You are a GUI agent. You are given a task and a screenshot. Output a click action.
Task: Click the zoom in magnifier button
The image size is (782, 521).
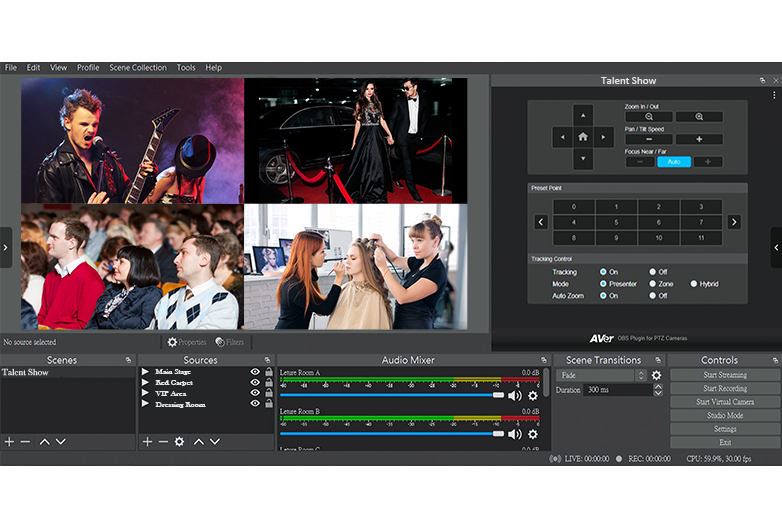click(x=699, y=117)
